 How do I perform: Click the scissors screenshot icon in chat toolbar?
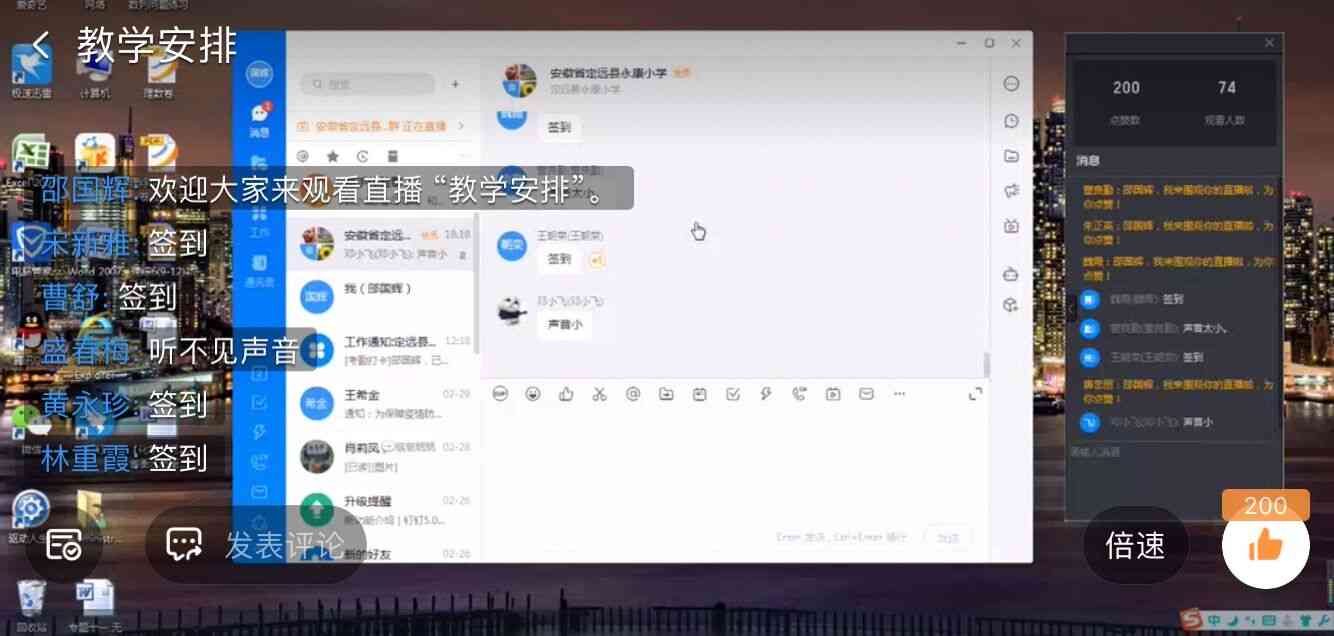point(599,394)
